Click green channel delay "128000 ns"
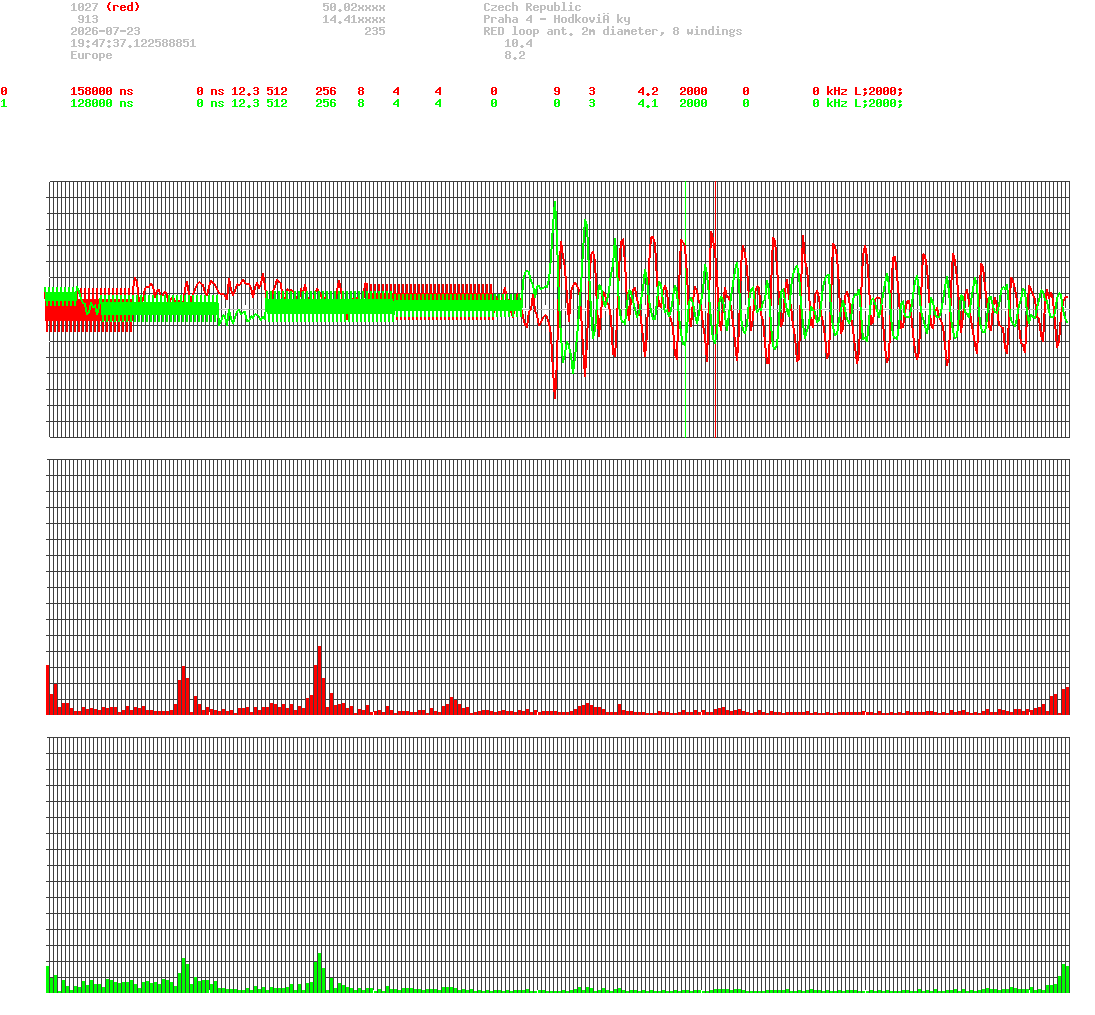Screen dimensions: 1095x1015 pyautogui.click(x=101, y=103)
